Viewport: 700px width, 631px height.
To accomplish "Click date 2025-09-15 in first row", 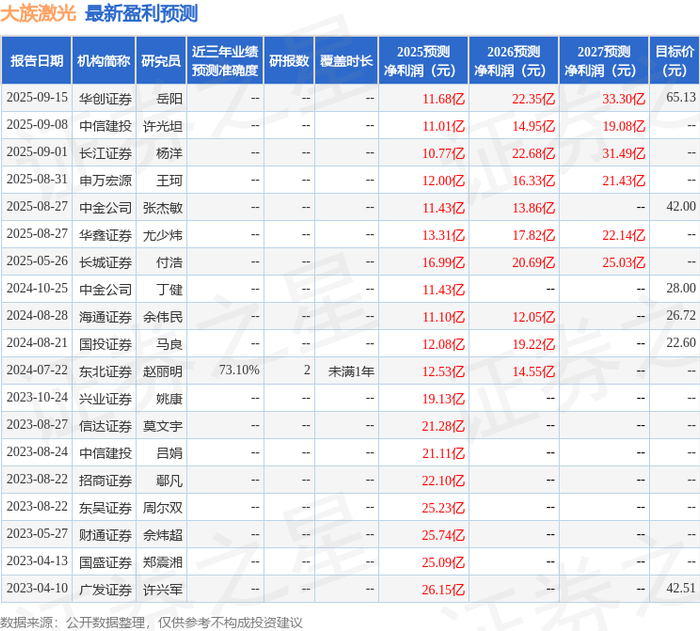I will click(x=37, y=98).
